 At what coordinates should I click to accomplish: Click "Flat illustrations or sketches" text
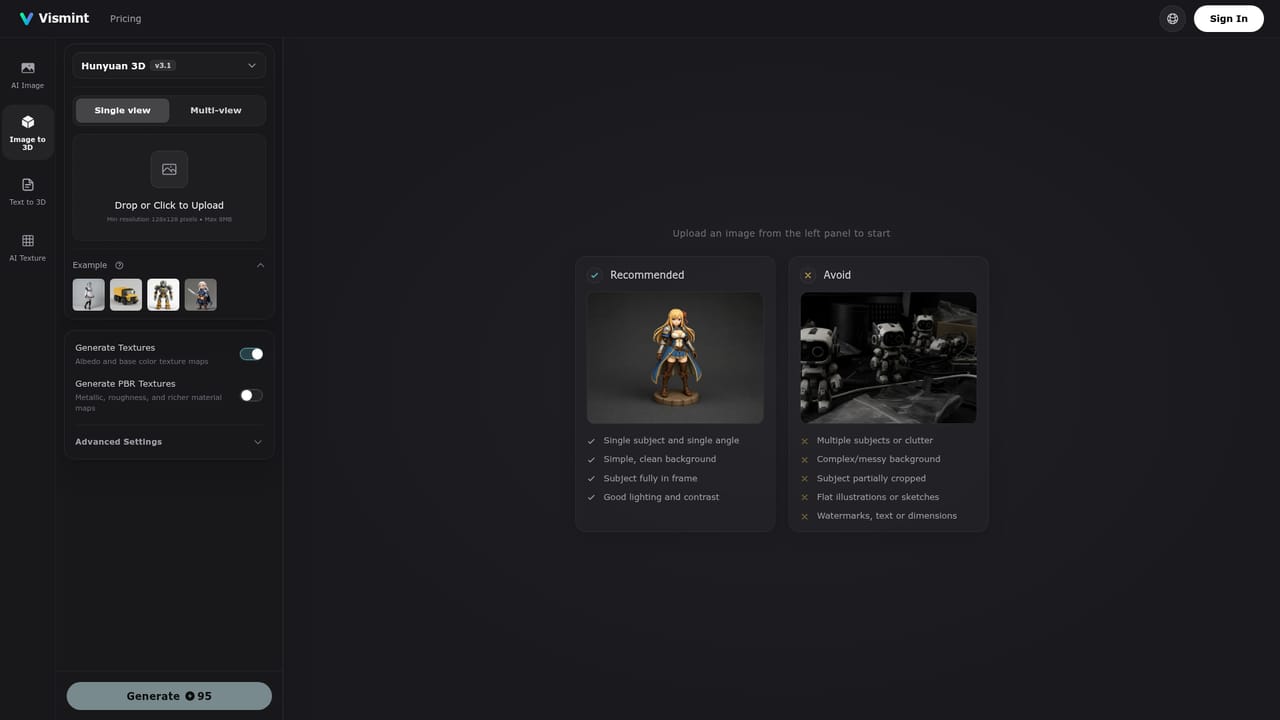tap(878, 497)
